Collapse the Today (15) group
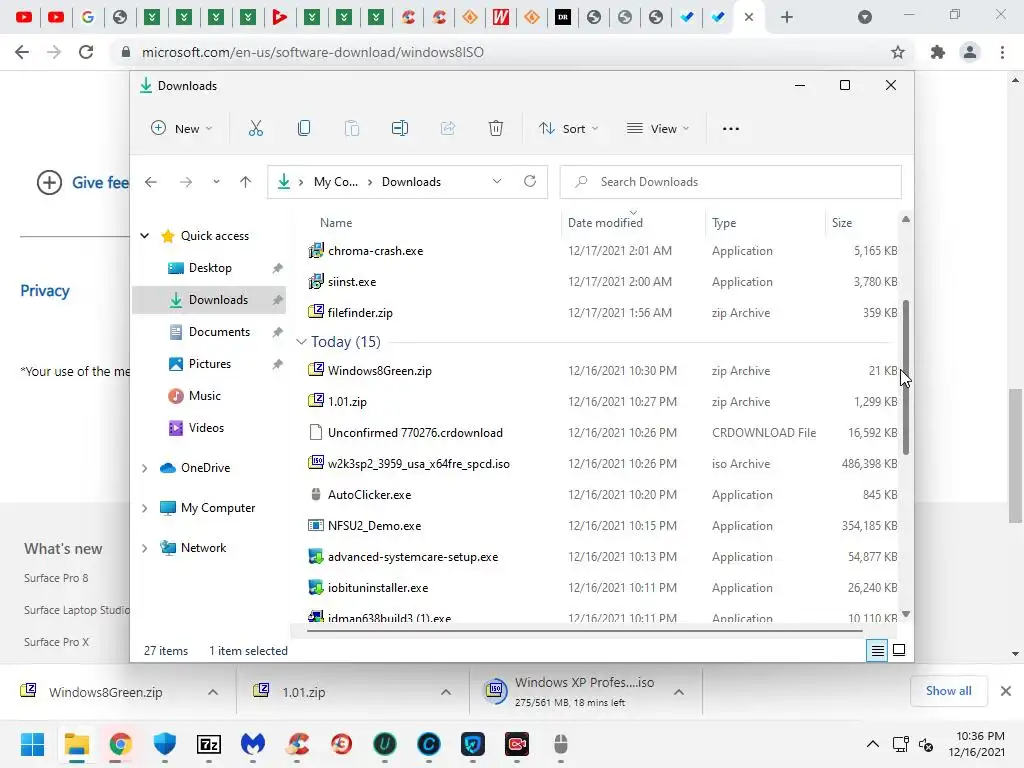The image size is (1024, 768). [x=301, y=342]
